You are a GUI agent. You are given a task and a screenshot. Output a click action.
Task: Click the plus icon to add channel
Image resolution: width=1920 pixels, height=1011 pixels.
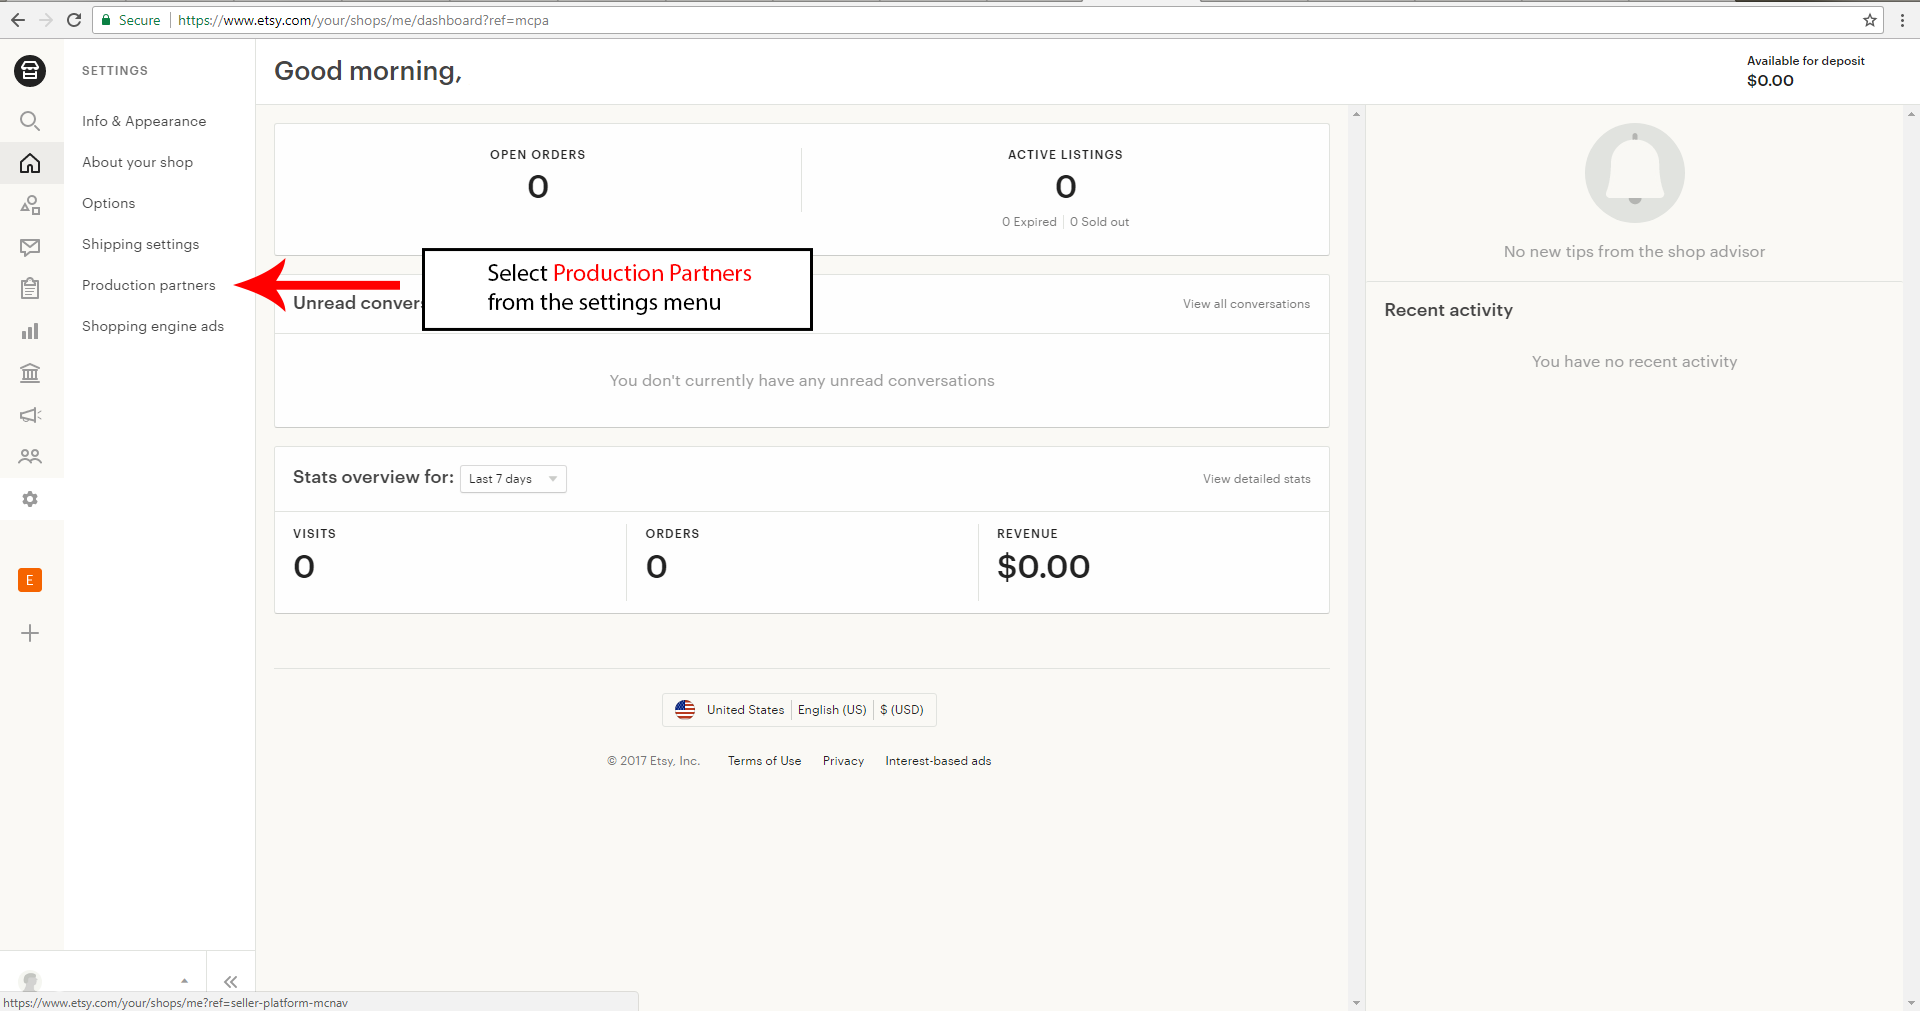(x=30, y=633)
